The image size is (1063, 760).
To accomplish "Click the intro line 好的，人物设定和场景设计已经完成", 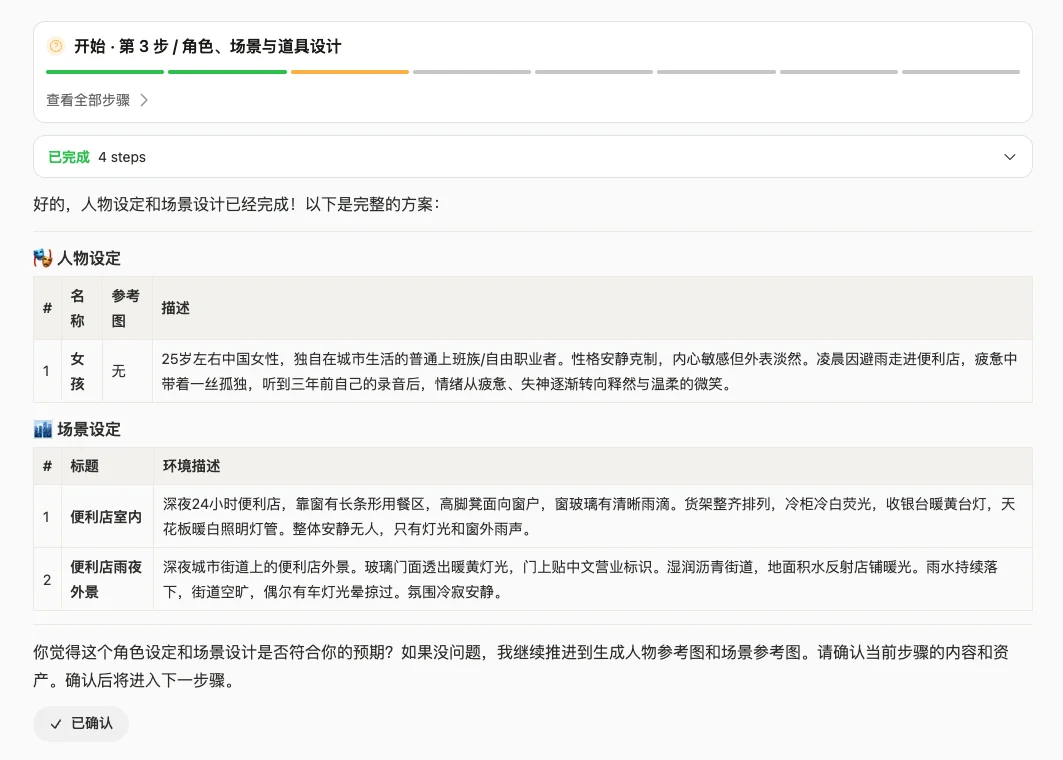I will click(237, 204).
